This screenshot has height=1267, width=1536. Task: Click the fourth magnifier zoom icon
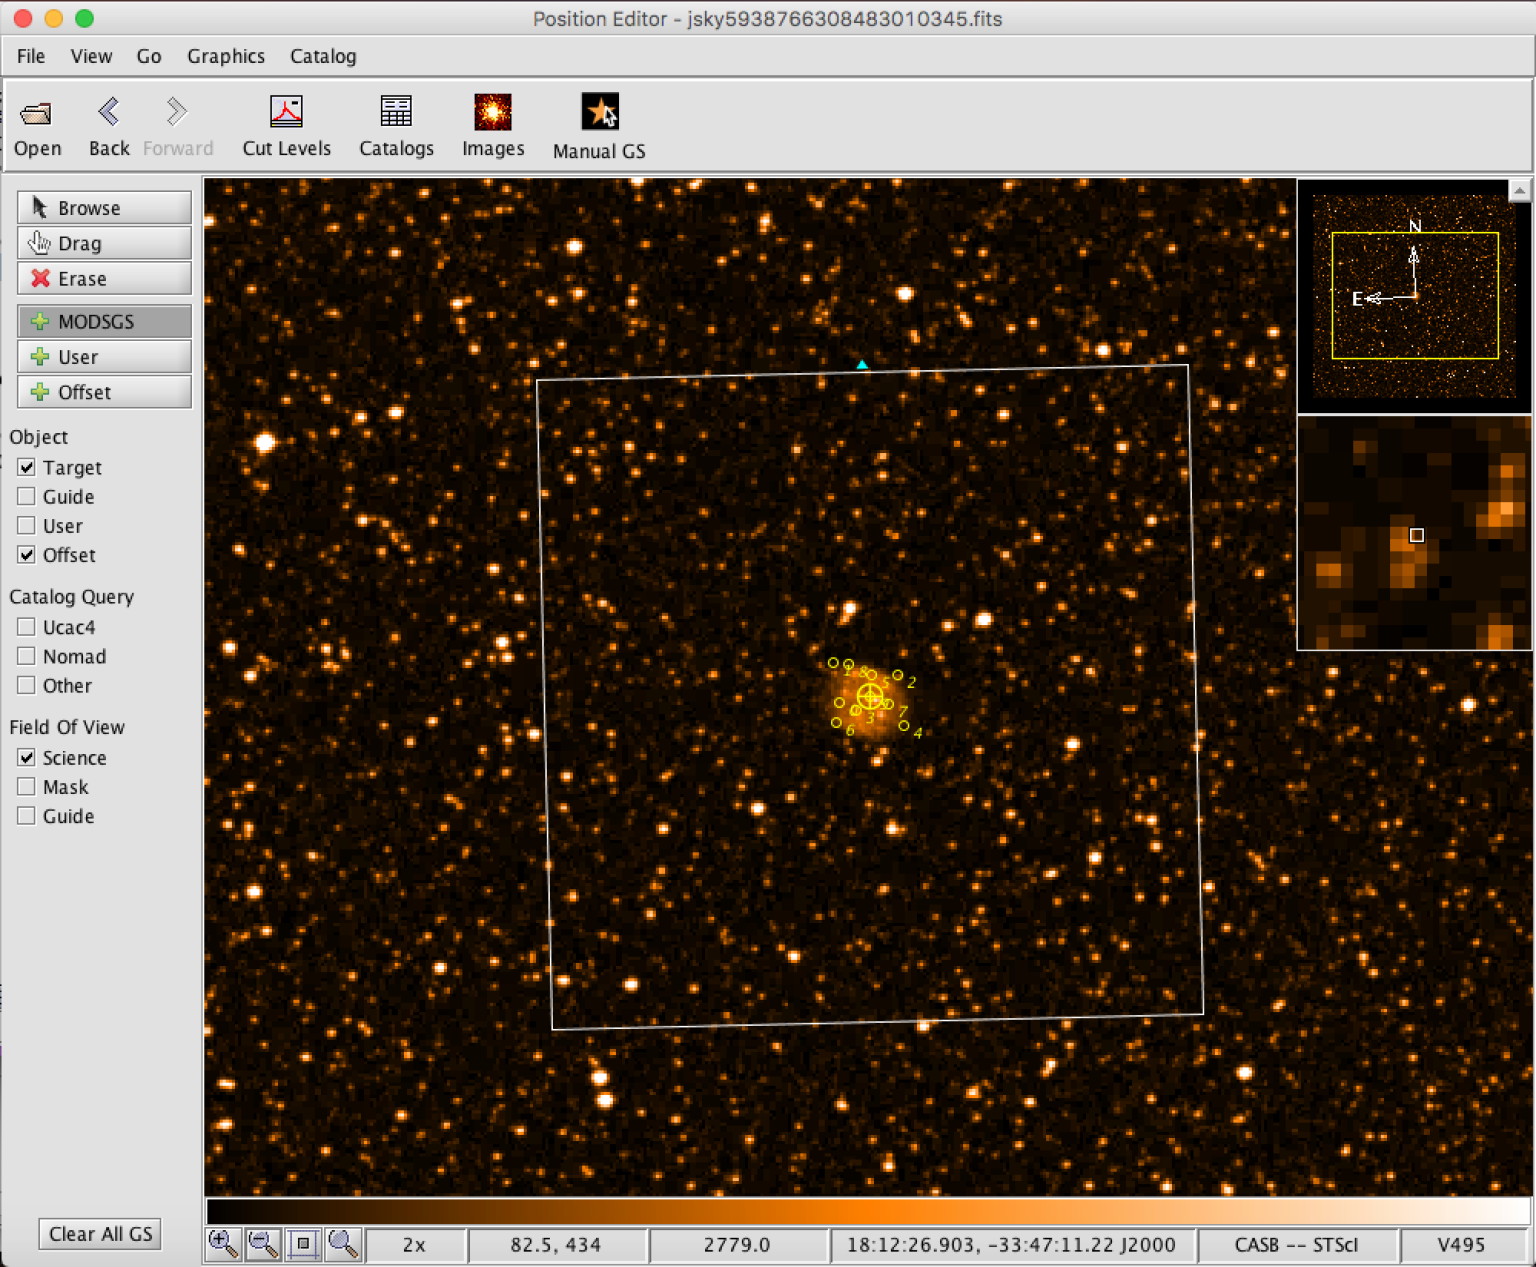tap(343, 1244)
